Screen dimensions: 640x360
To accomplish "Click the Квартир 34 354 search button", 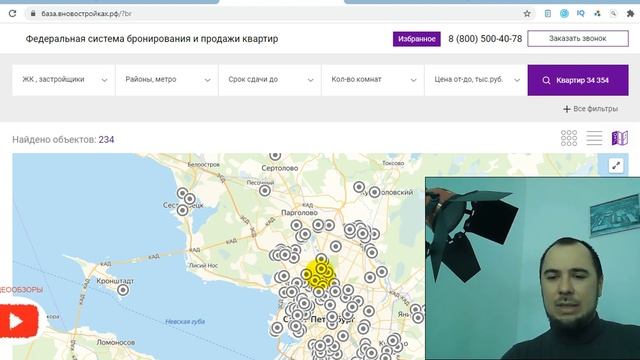I will click(578, 80).
